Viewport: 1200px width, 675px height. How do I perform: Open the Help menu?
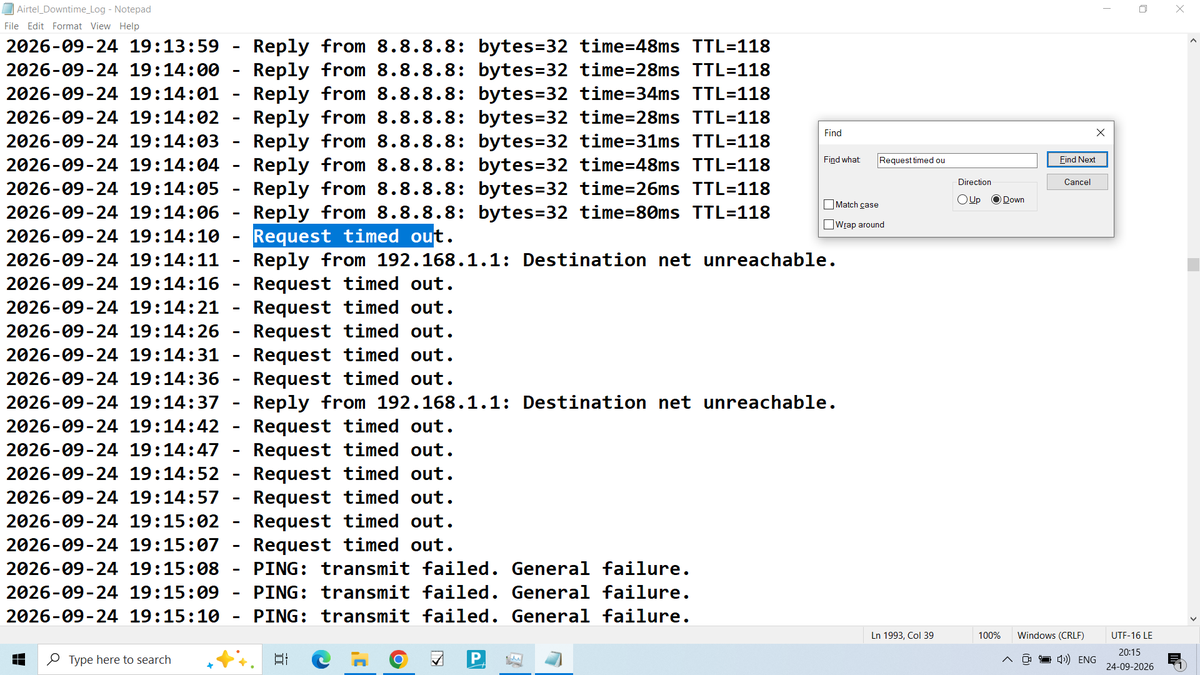coord(129,26)
